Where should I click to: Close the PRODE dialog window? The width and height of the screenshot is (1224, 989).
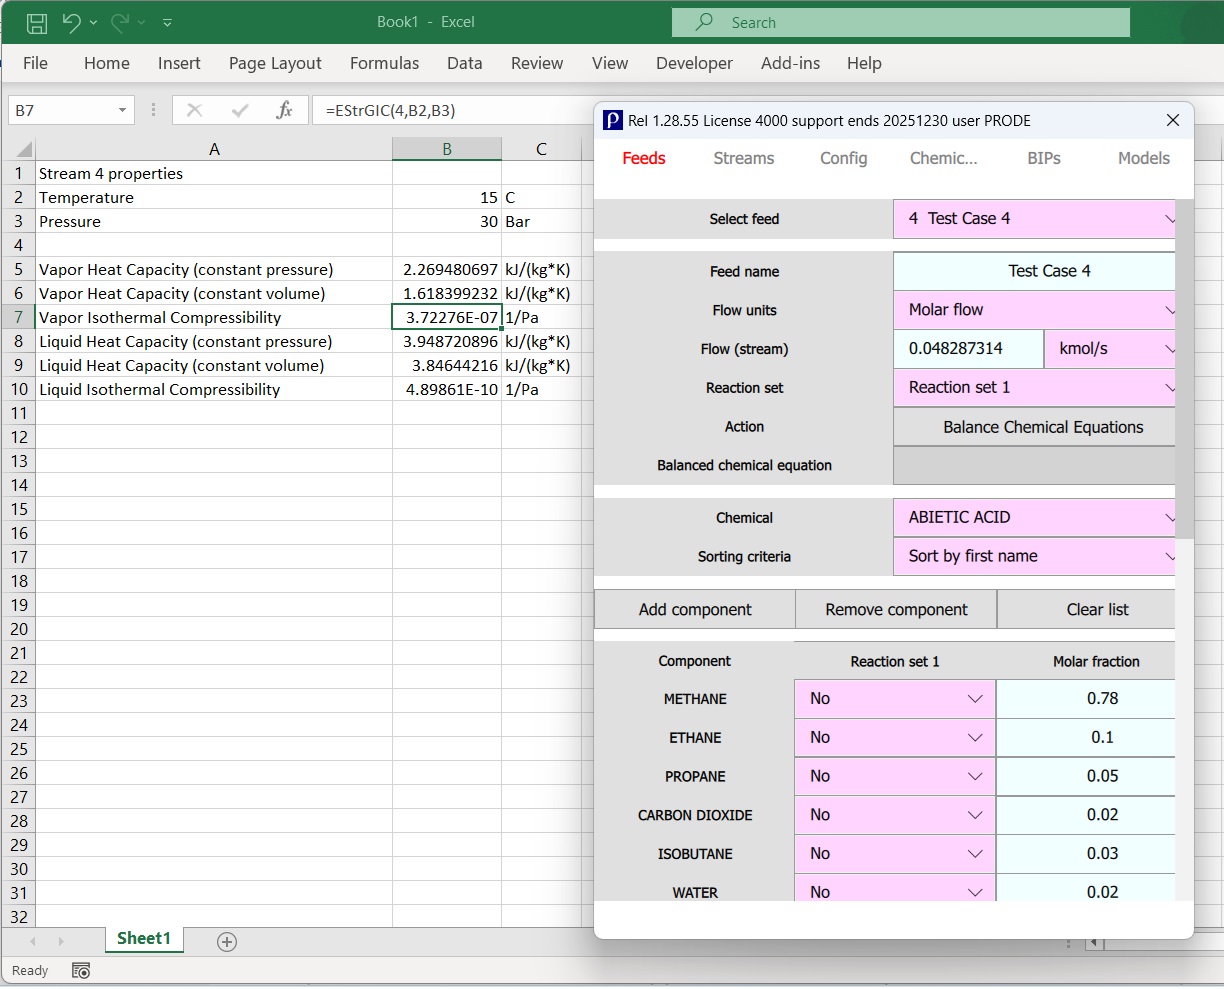[1173, 120]
